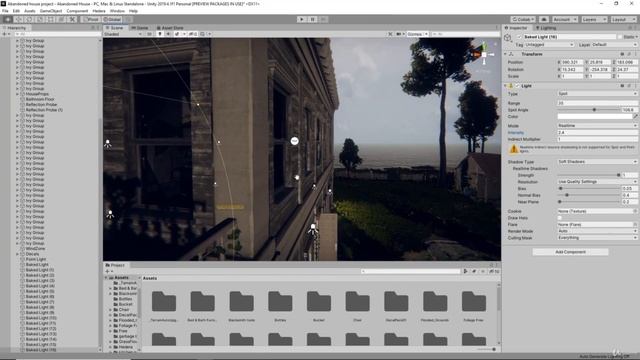
Task: Open the Cookie texture picker circle
Action: point(635,211)
